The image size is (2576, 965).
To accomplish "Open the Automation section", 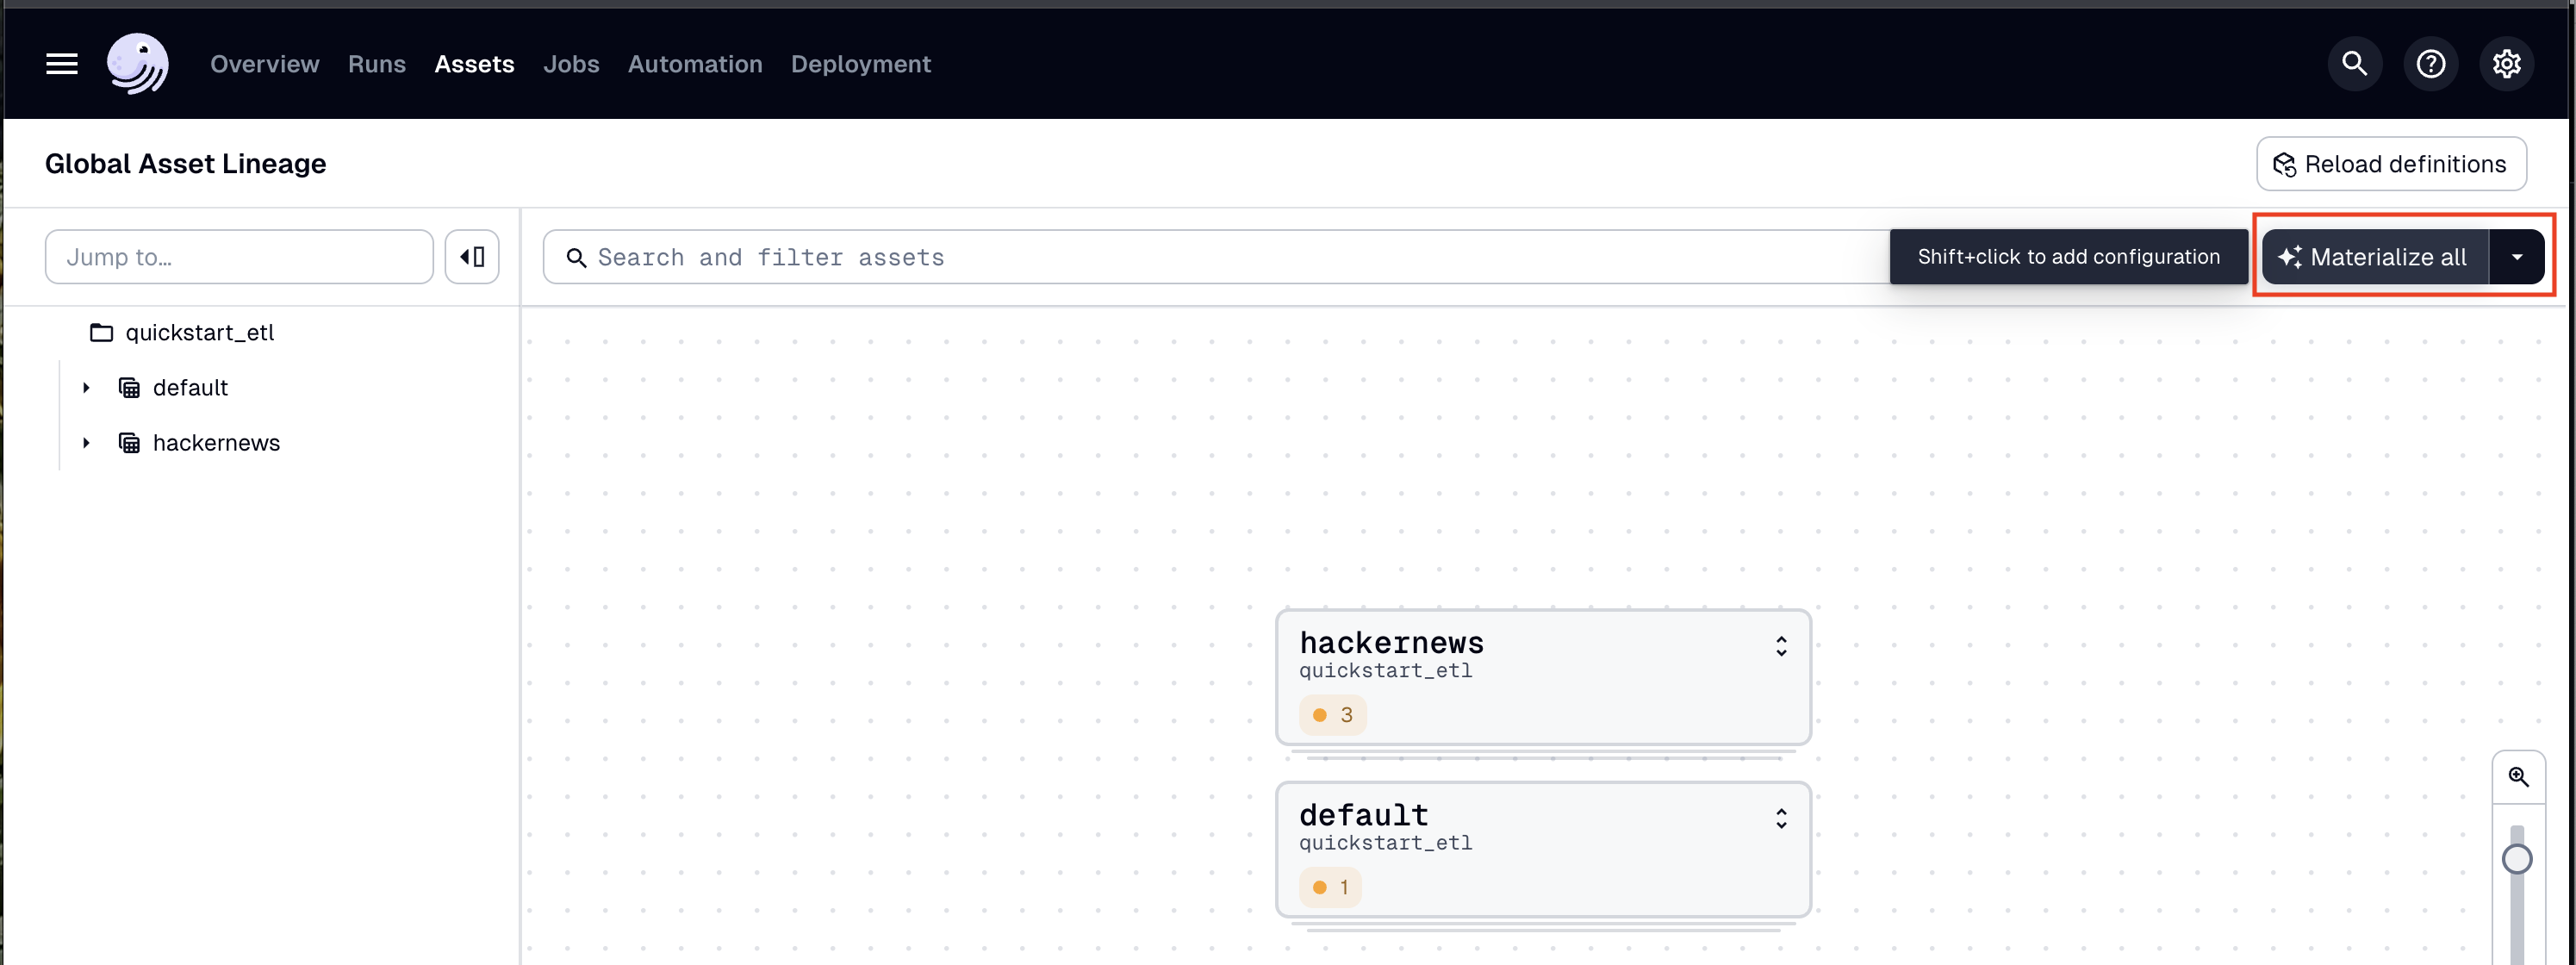I will tap(695, 63).
